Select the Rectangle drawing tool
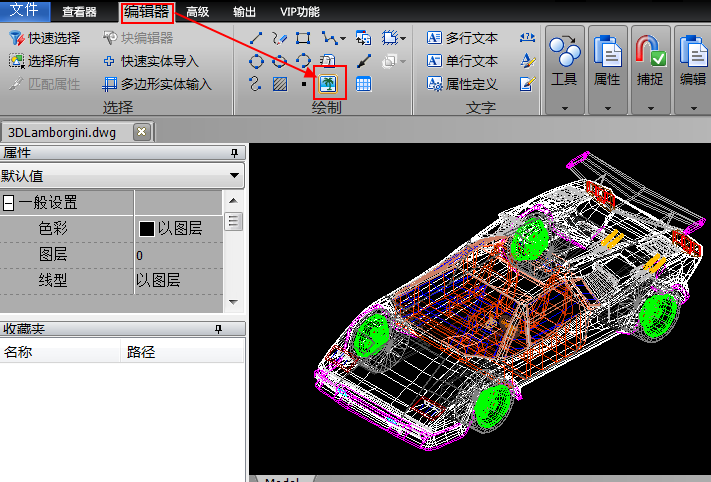Viewport: 711px width, 482px height. tap(303, 38)
